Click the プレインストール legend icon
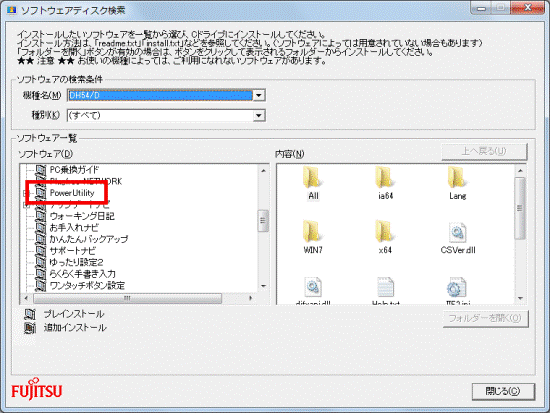Image resolution: width=550 pixels, height=413 pixels. point(30,314)
